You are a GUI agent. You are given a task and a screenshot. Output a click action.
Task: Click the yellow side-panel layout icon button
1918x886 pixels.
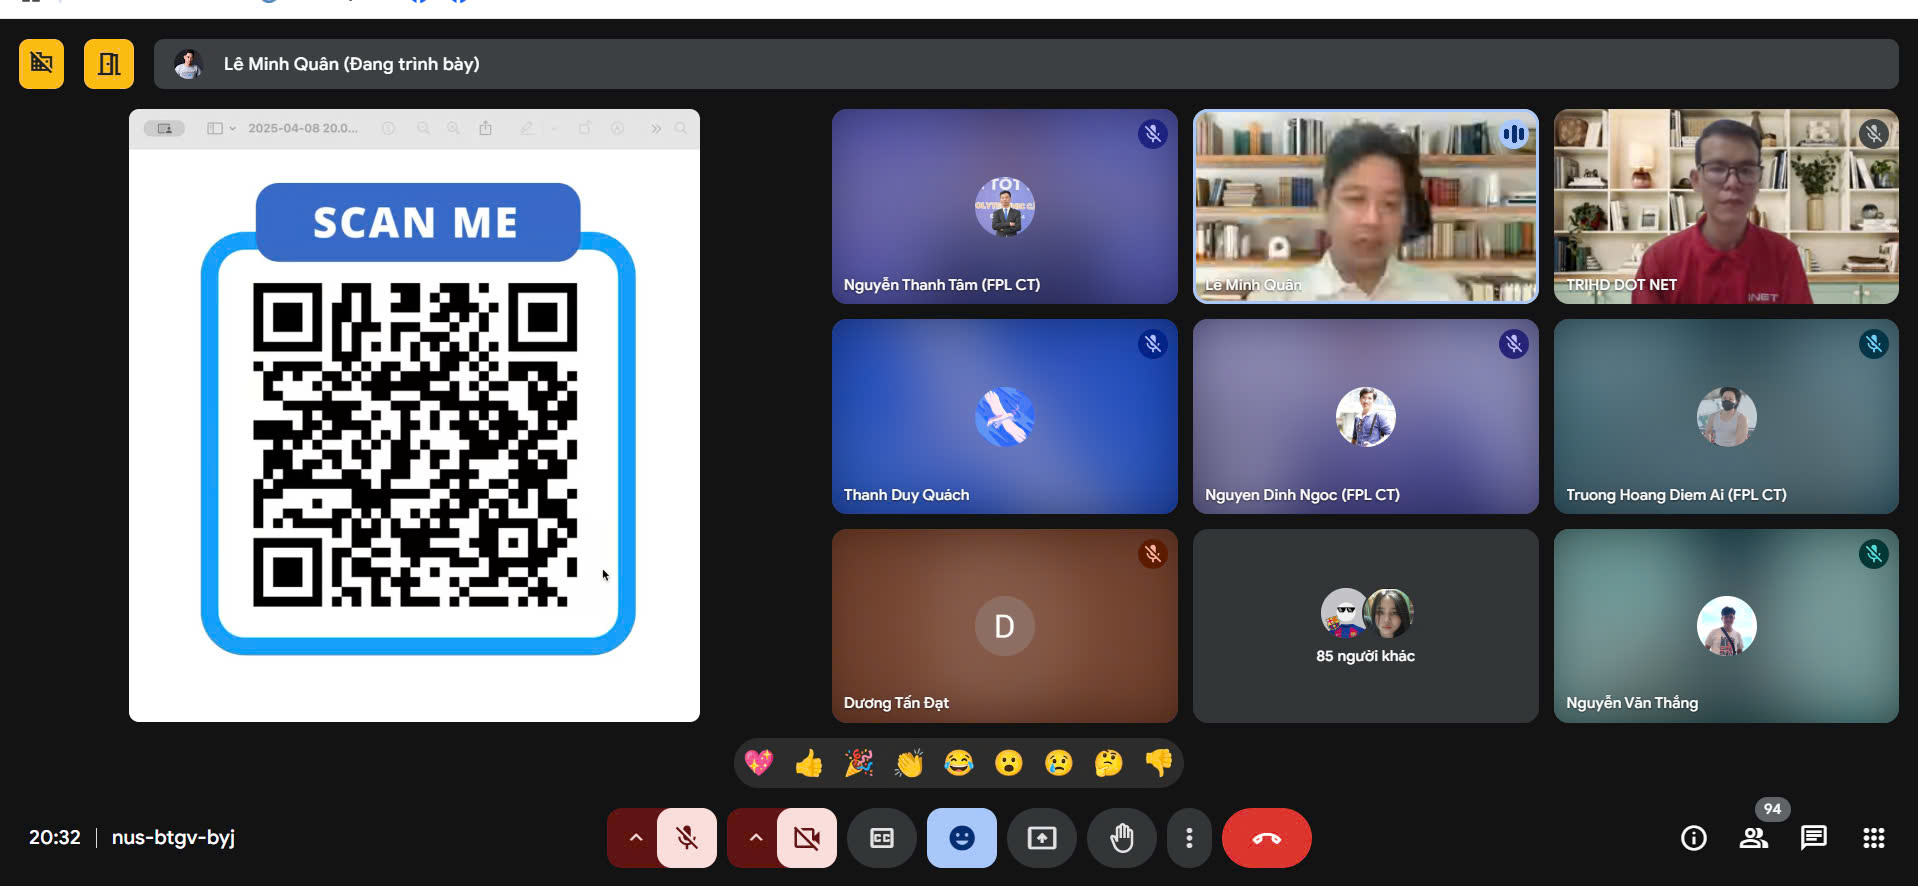pos(109,64)
